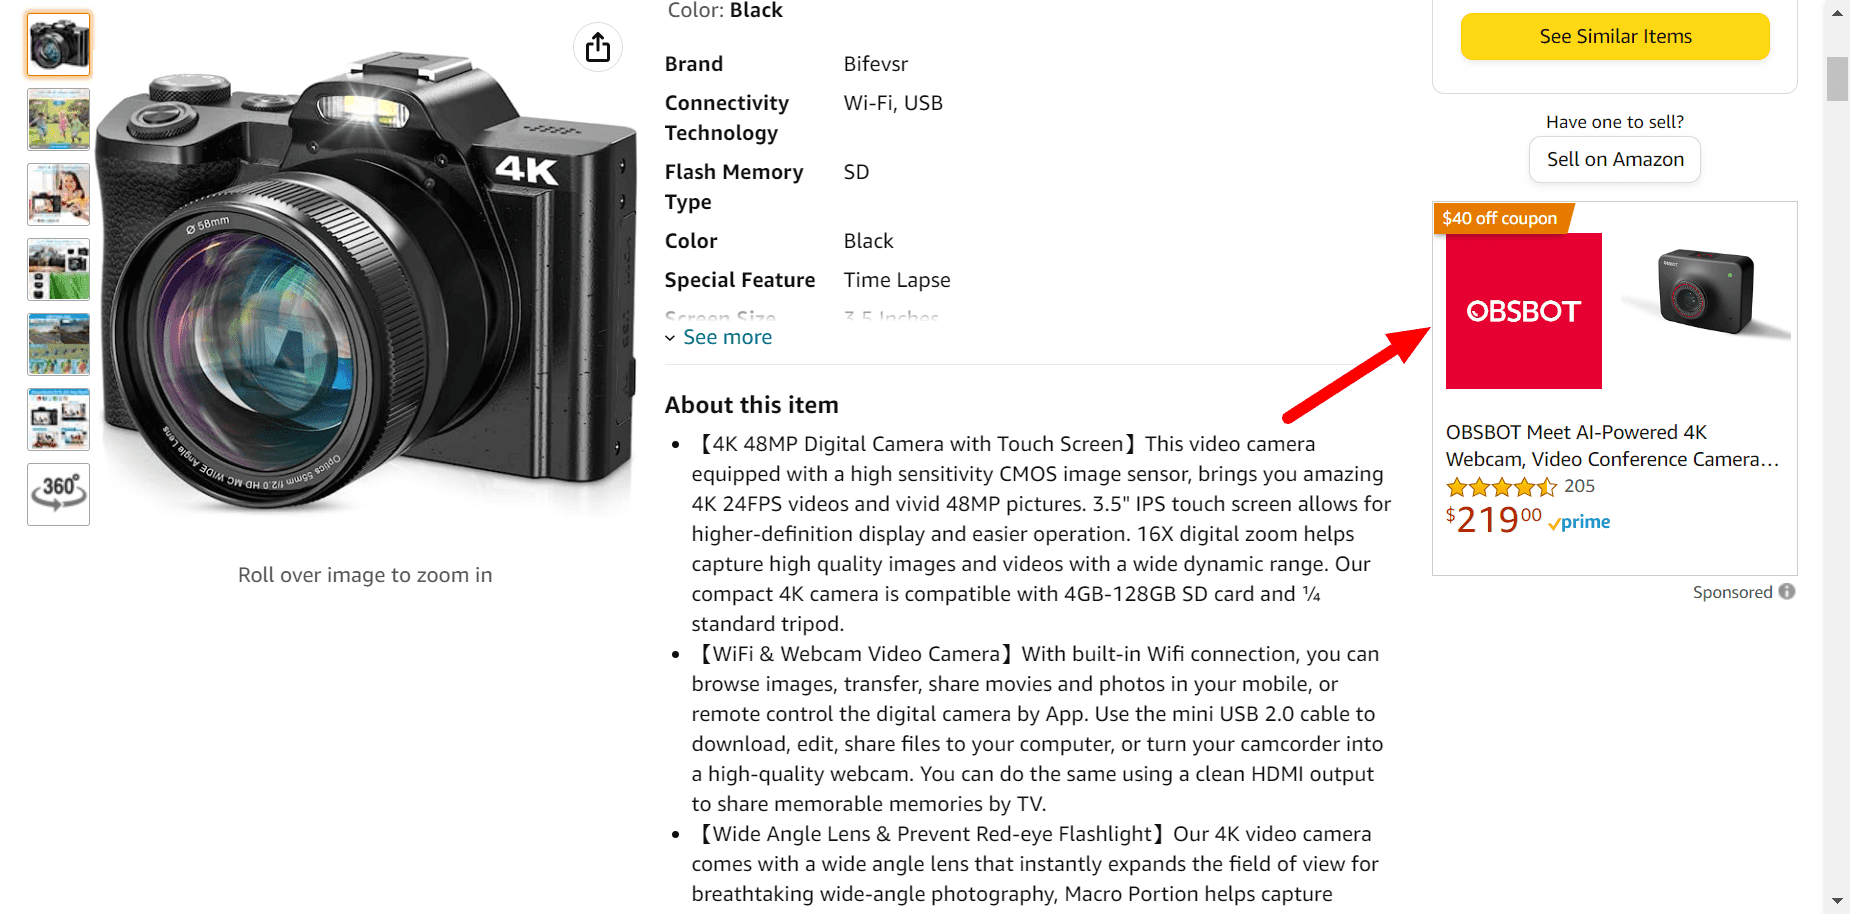The width and height of the screenshot is (1850, 914).
Task: Select the landscape photo thumbnail
Action: coord(58,344)
